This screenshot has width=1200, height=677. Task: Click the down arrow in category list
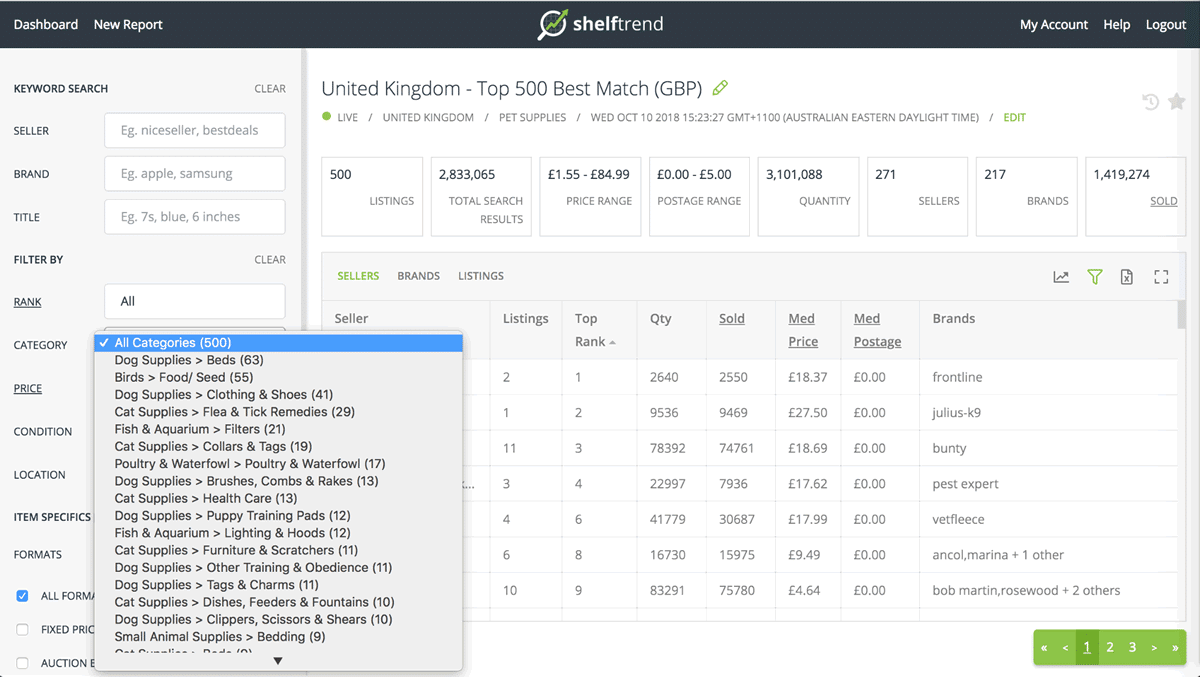coord(278,661)
